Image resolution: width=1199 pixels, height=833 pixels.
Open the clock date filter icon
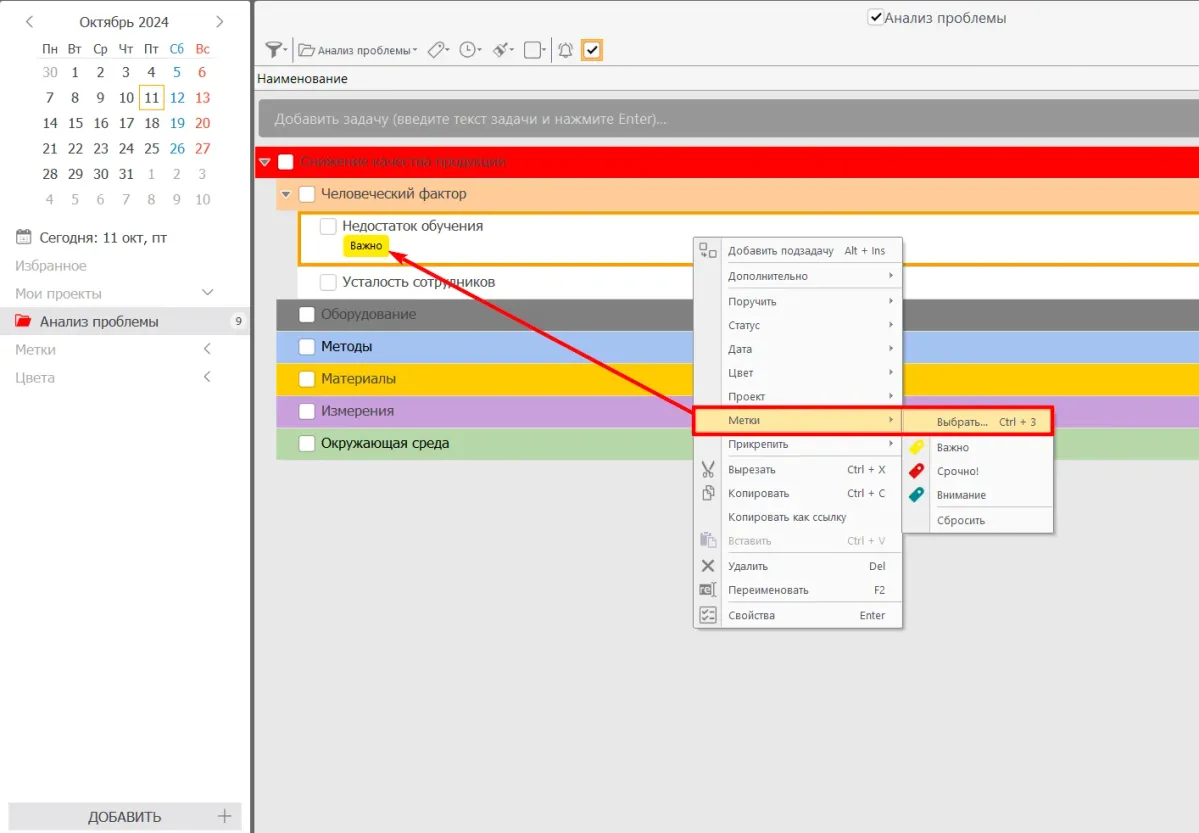(468, 50)
